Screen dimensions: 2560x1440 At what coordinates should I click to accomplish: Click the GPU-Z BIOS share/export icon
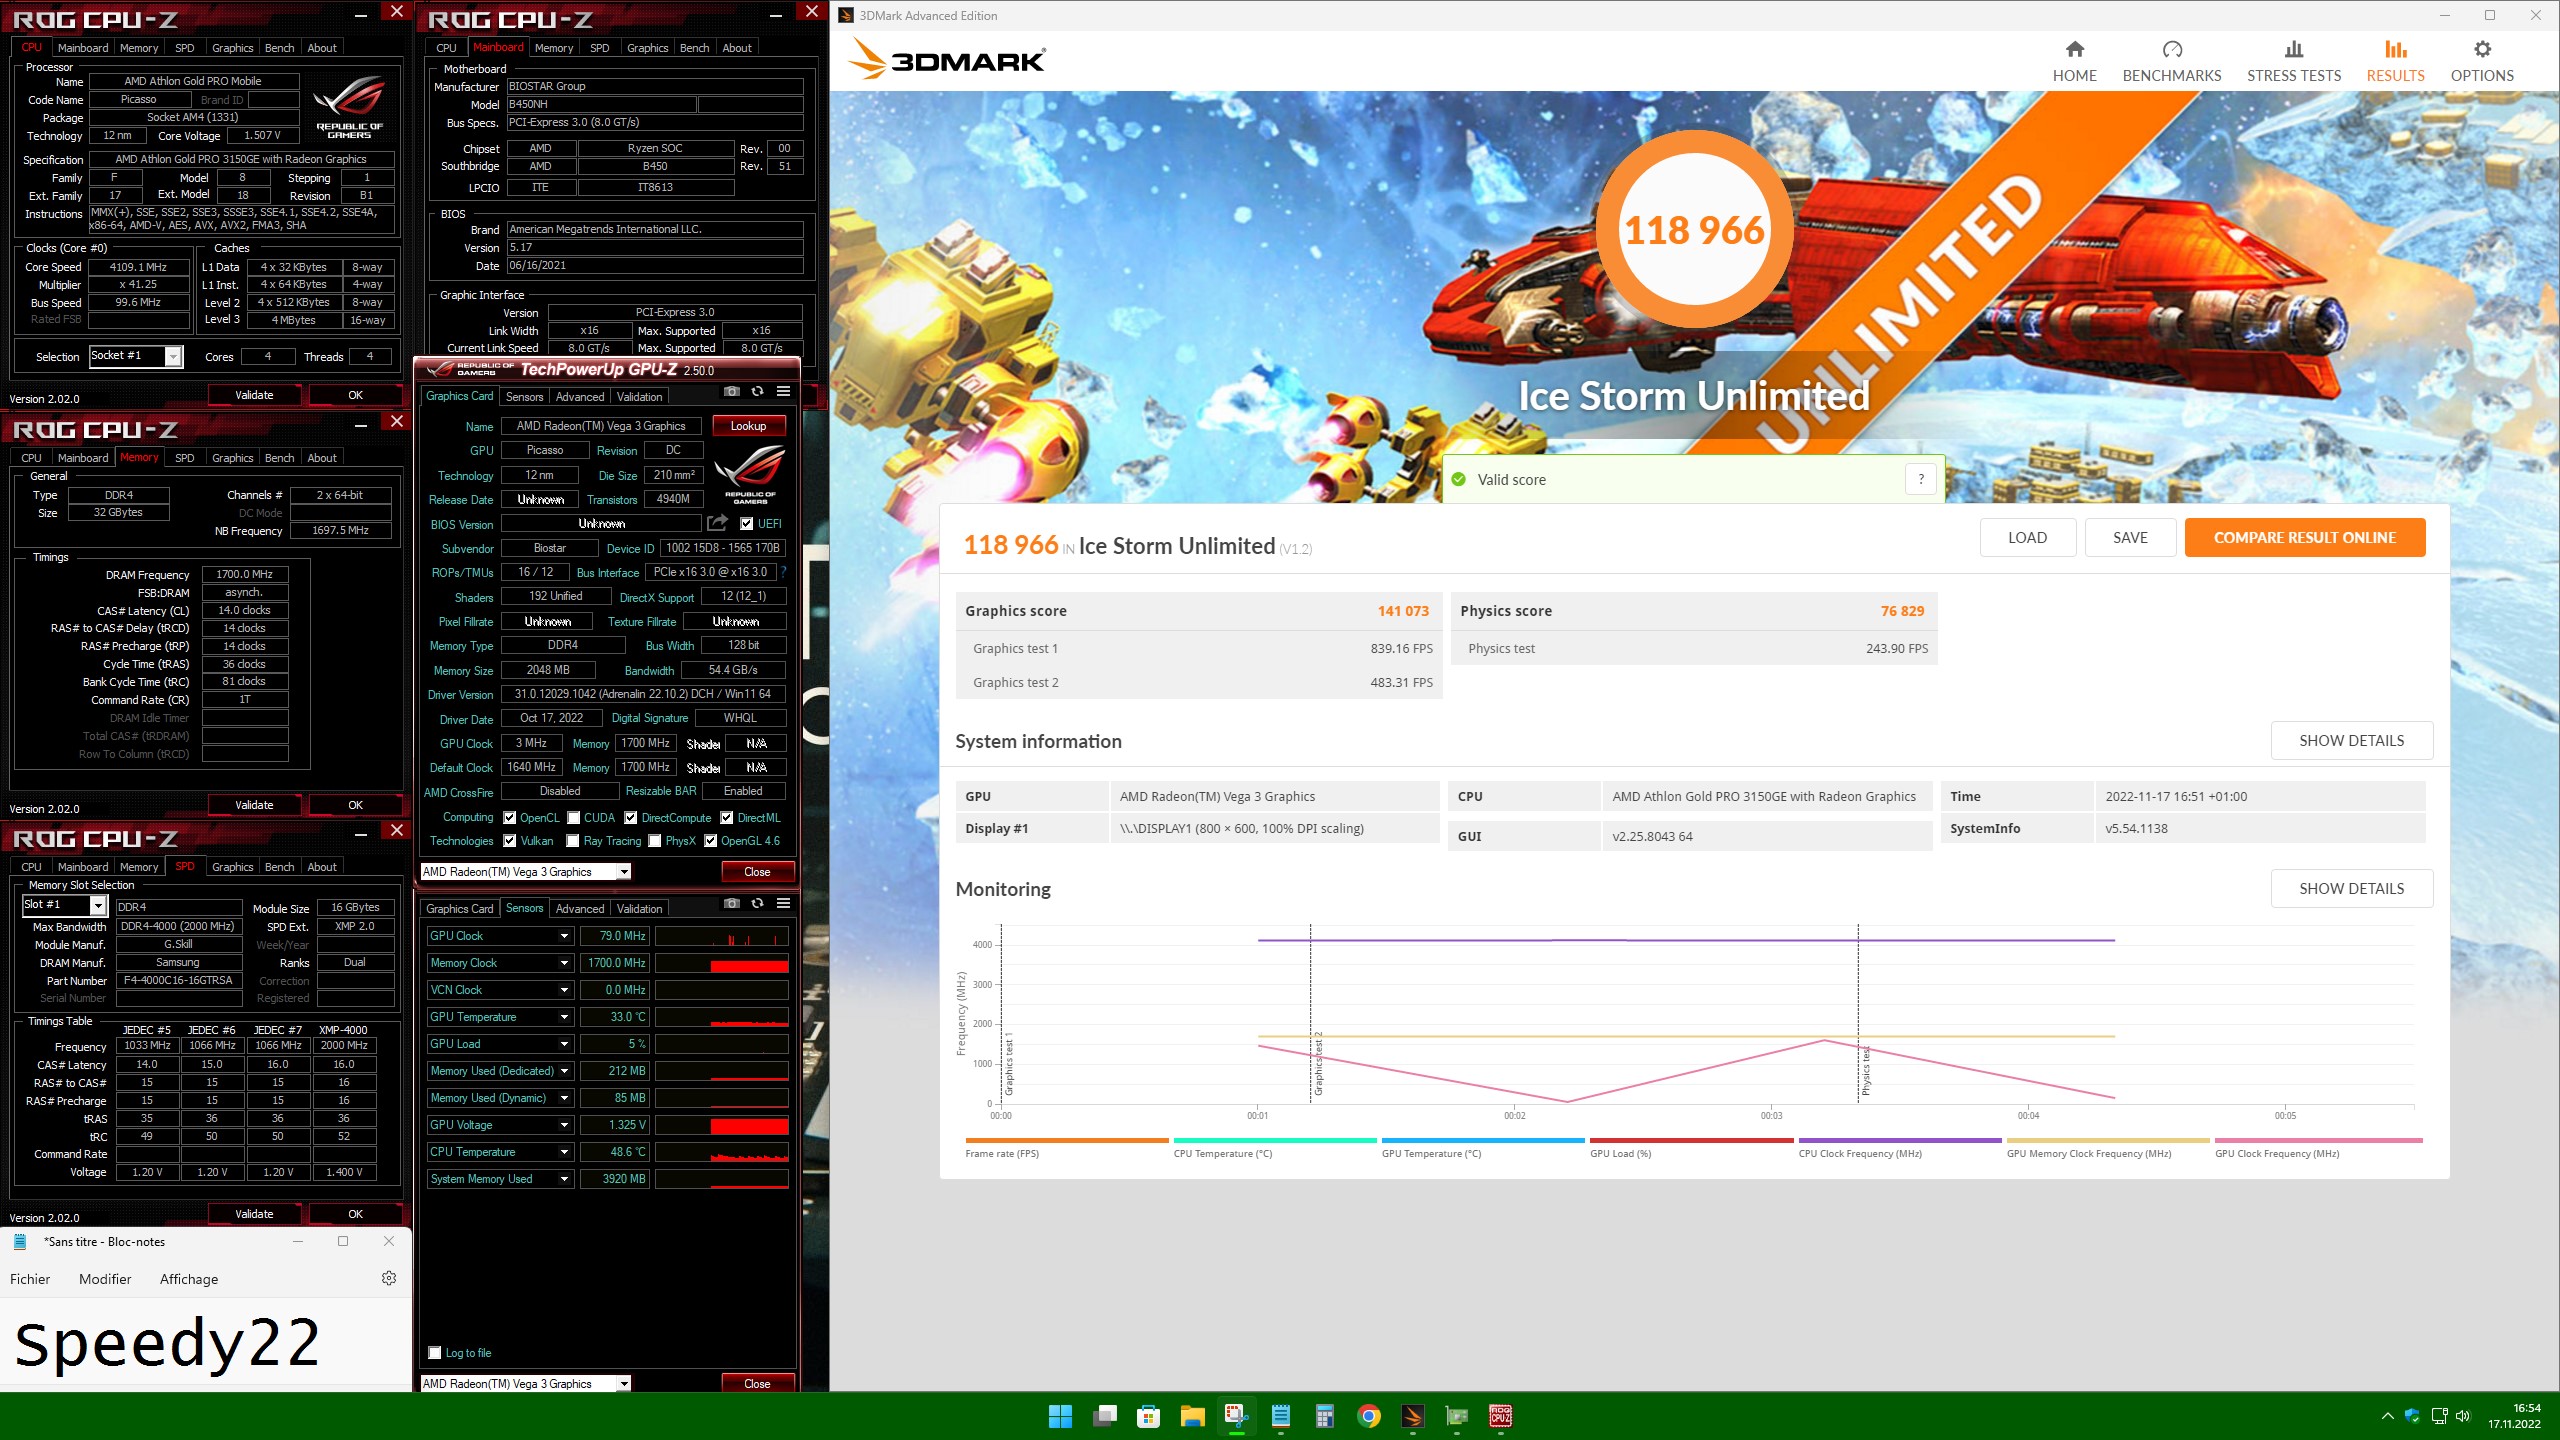point(717,523)
